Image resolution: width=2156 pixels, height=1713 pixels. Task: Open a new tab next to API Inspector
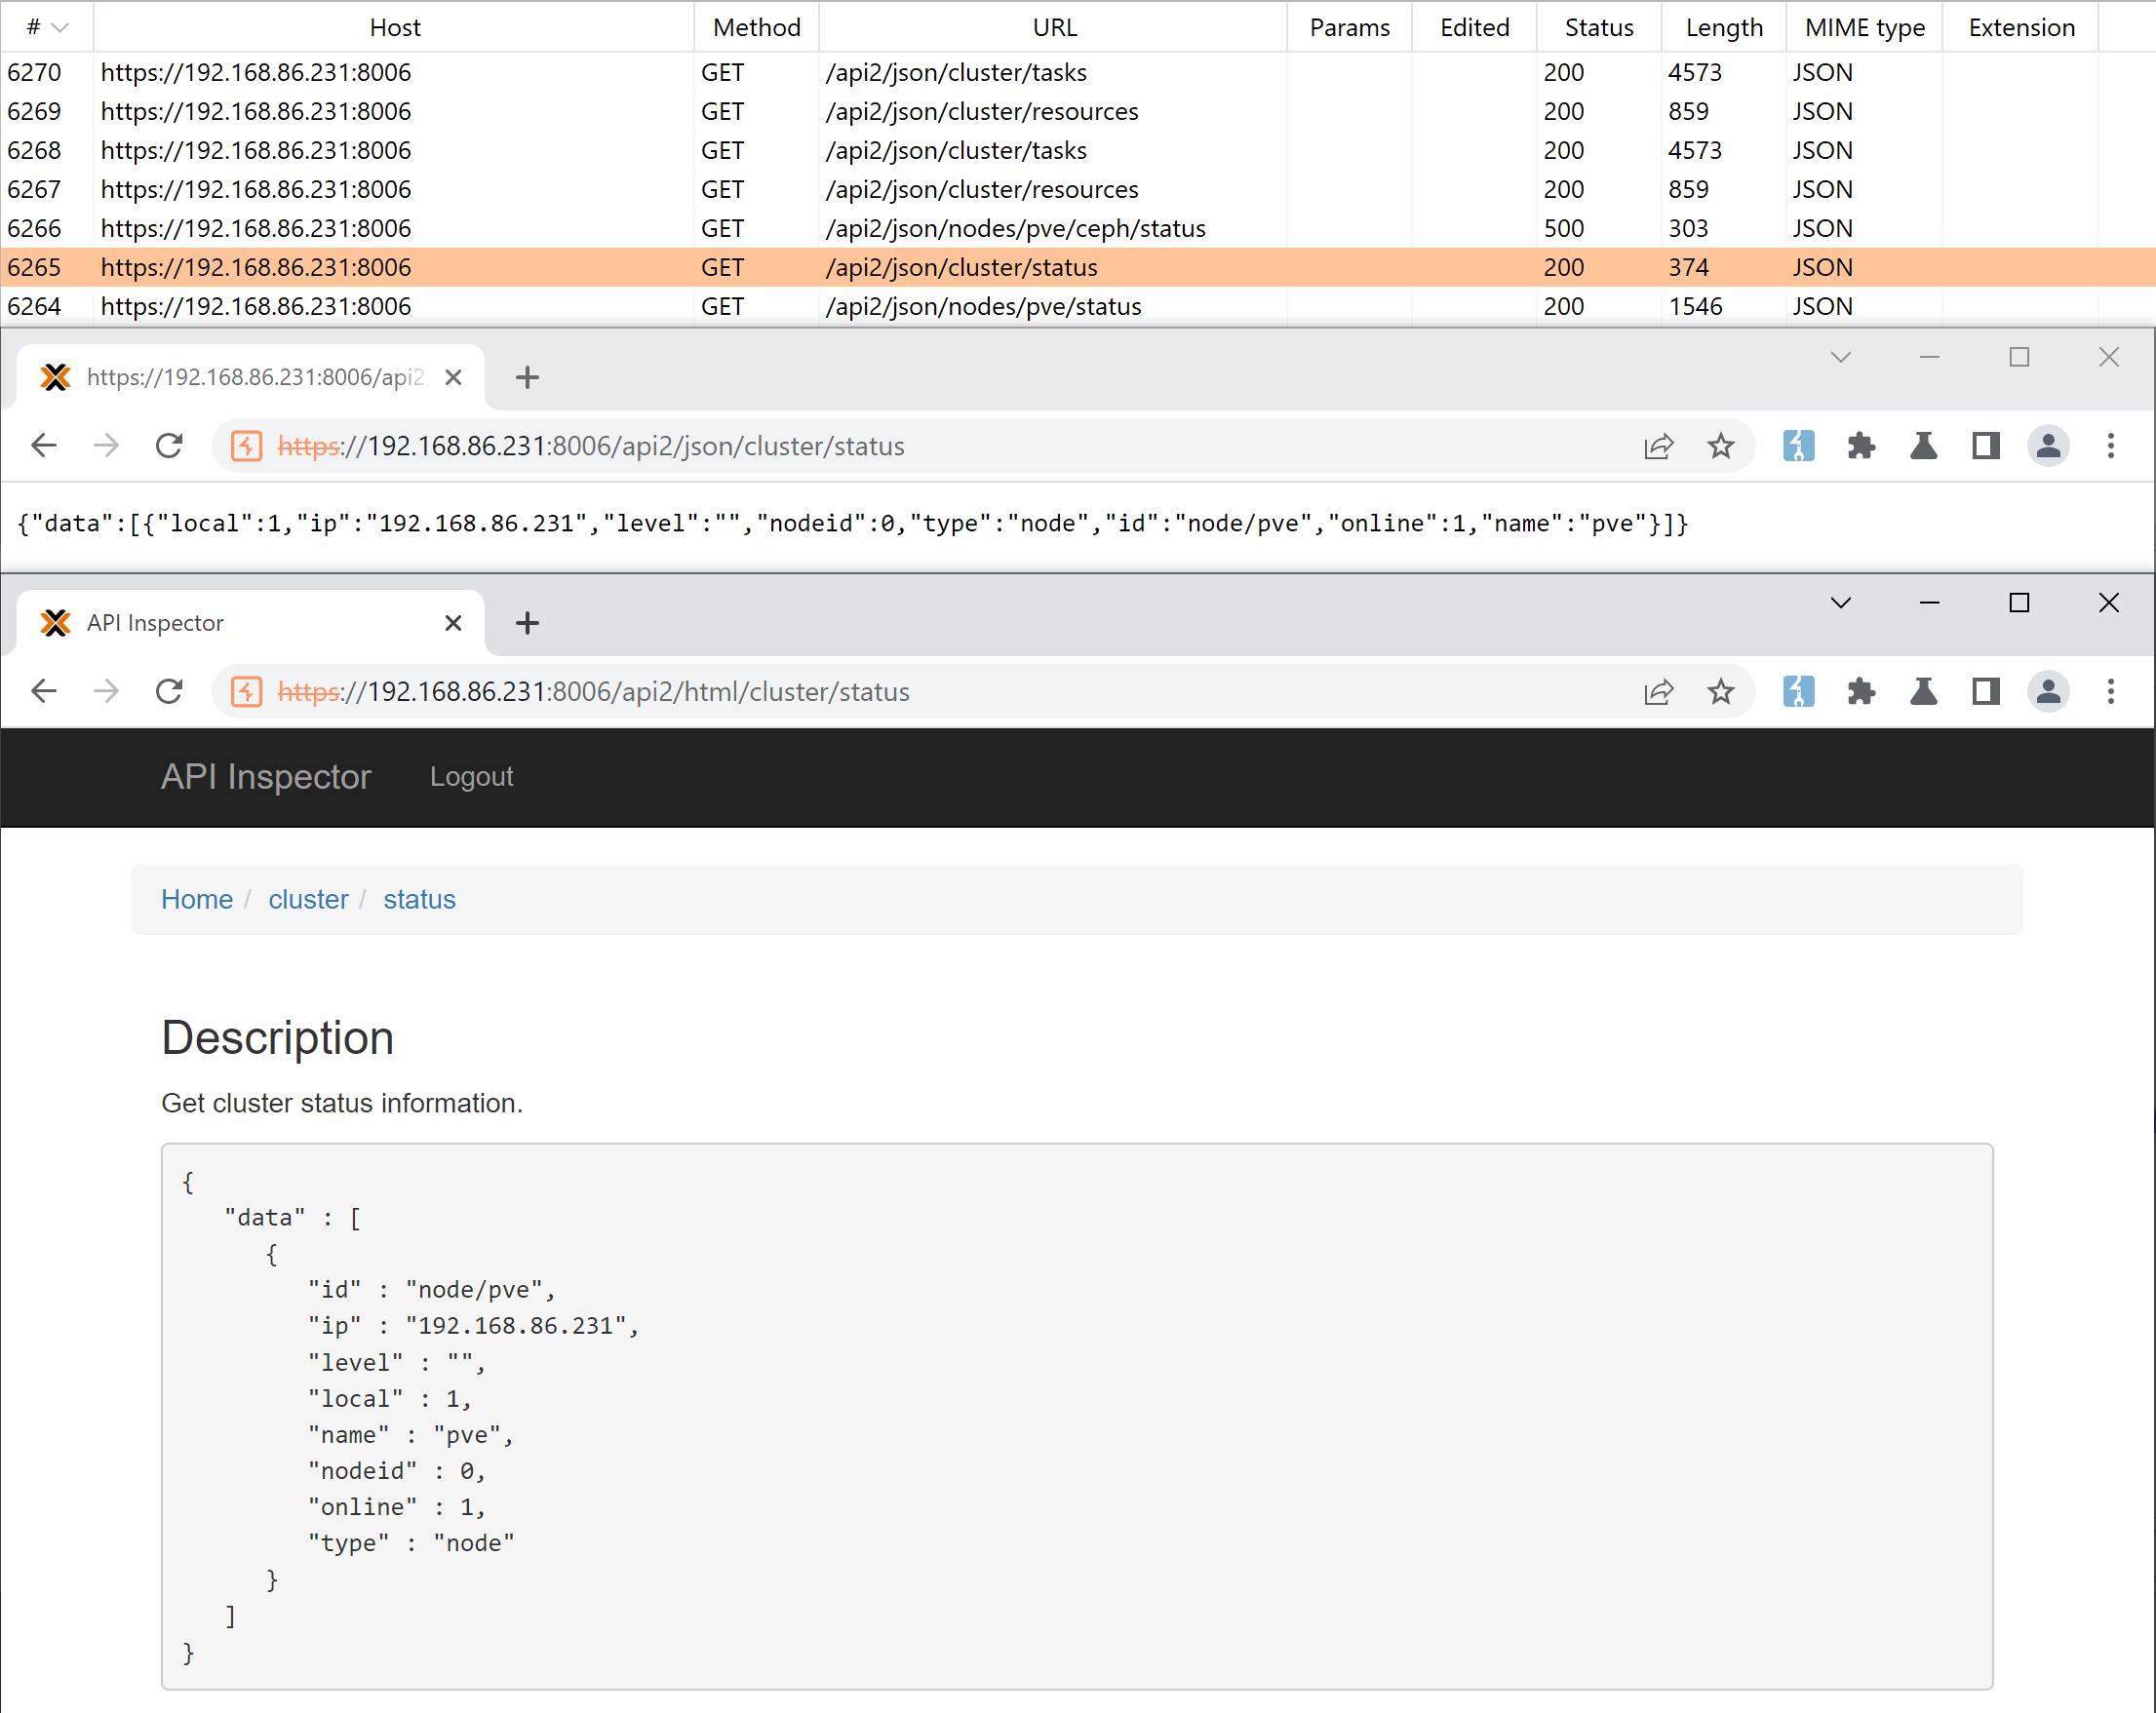(x=527, y=623)
